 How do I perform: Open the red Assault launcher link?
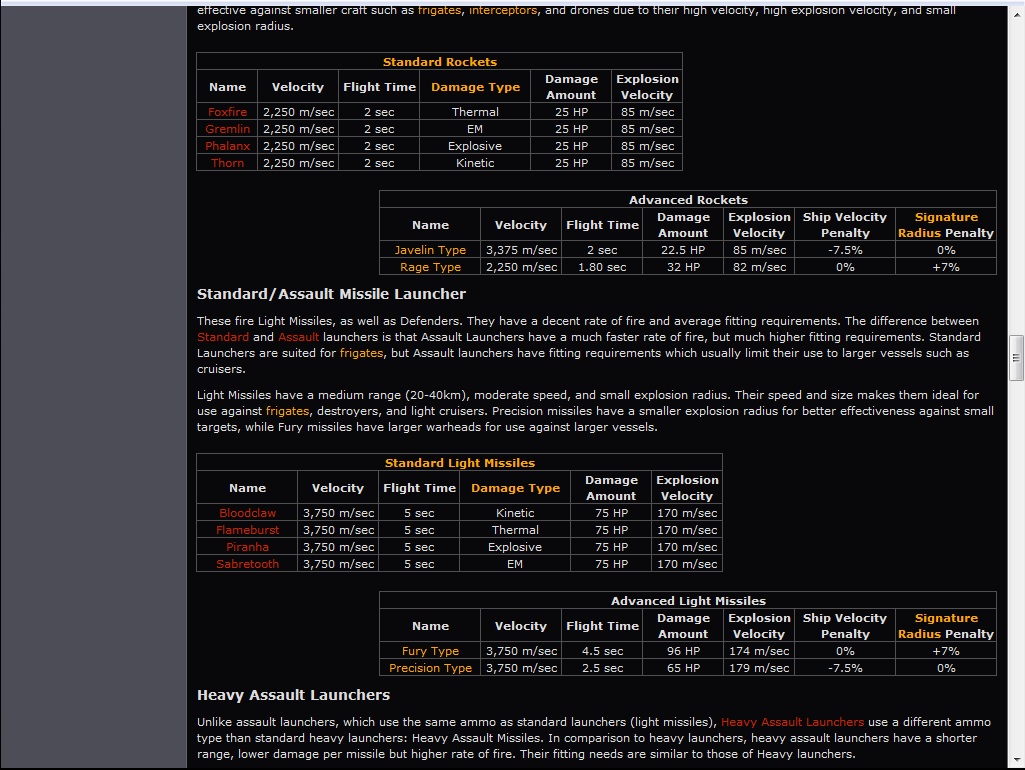click(298, 337)
